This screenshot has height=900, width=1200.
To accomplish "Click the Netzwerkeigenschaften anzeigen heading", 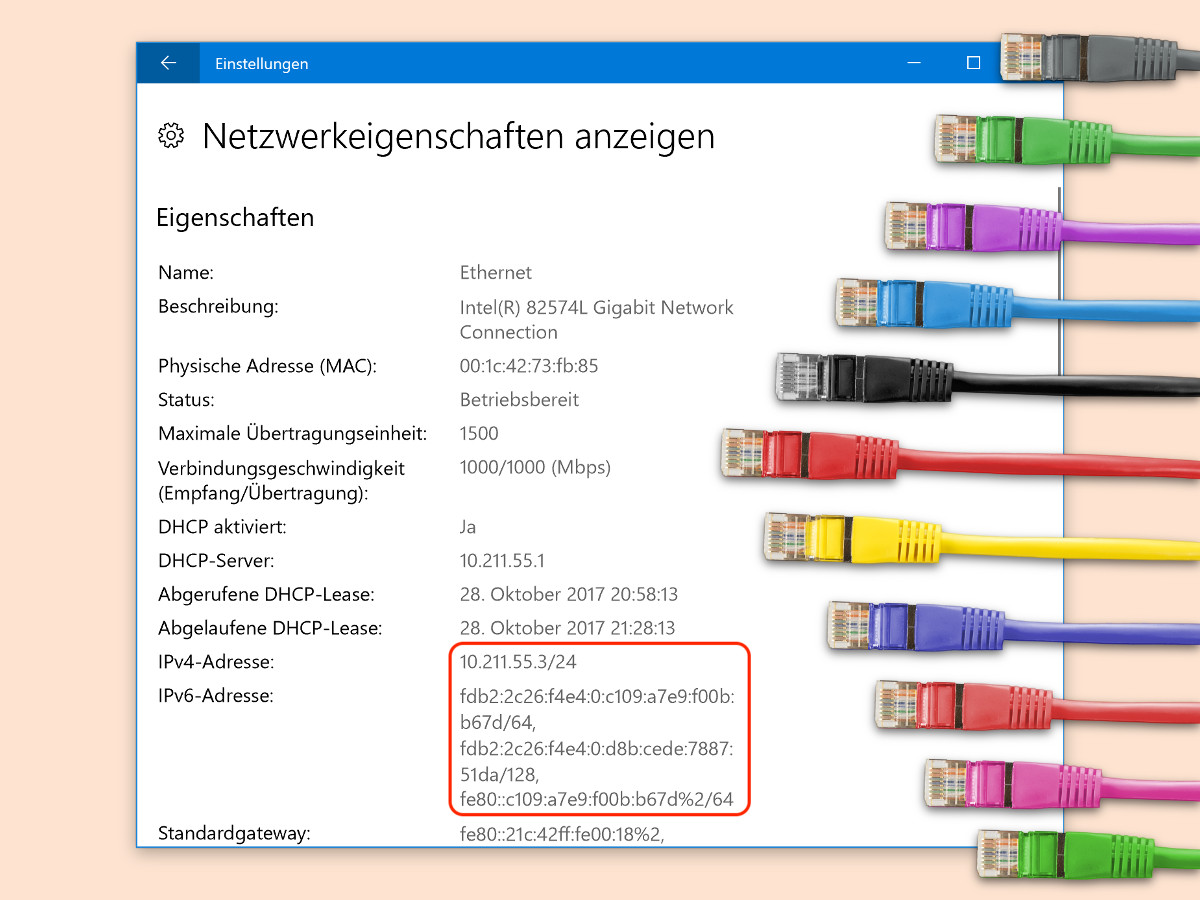I will pos(459,136).
